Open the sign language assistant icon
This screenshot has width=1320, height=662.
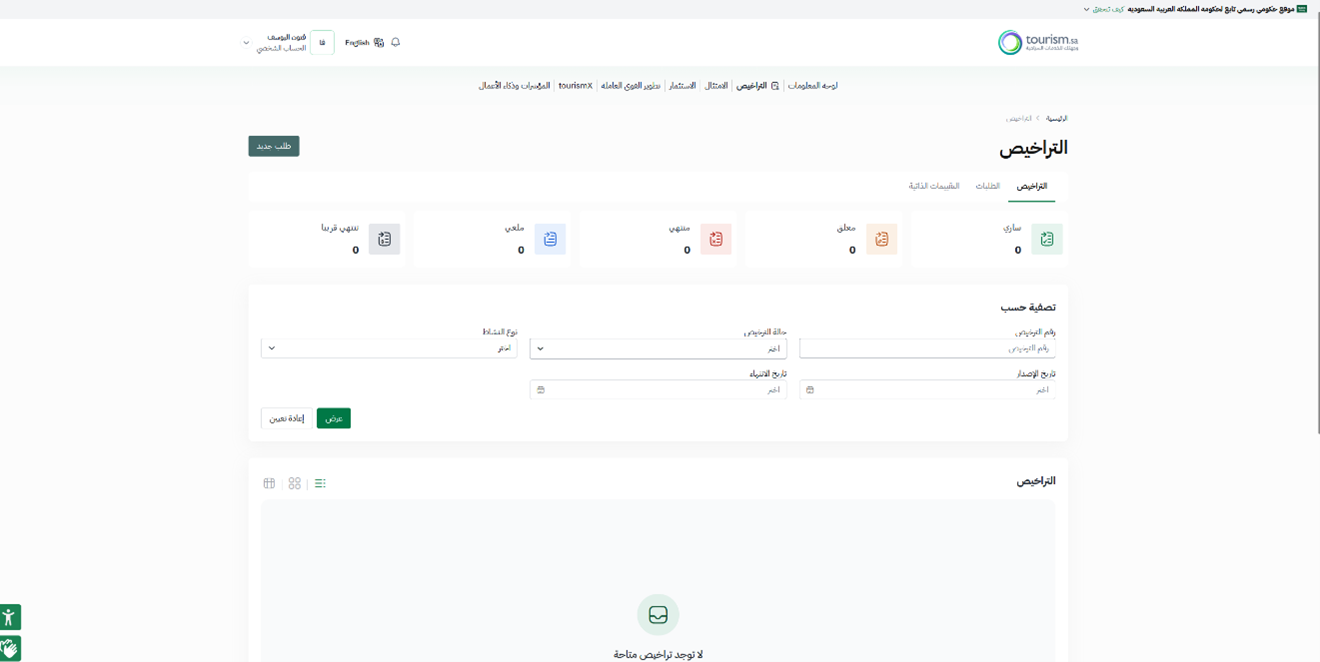(x=10, y=648)
